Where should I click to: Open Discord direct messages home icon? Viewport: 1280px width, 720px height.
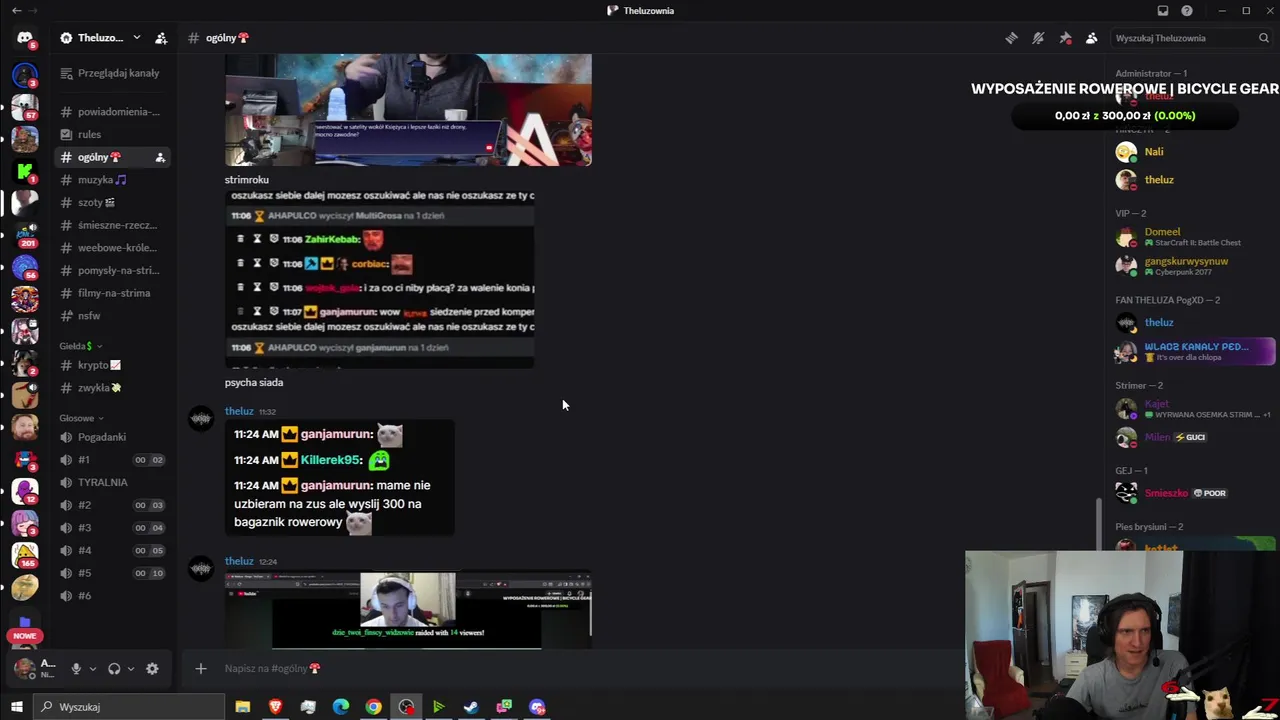[25, 38]
